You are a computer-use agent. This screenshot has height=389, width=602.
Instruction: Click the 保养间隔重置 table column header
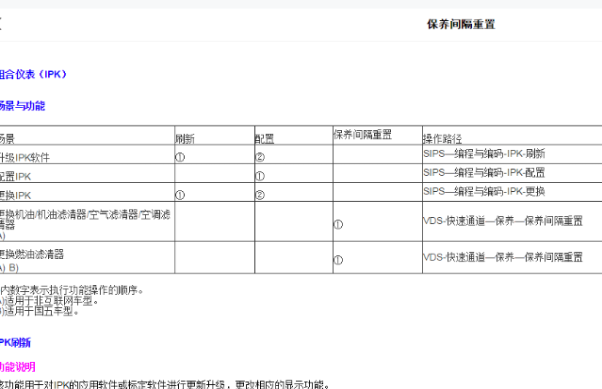pyautogui.click(x=362, y=134)
